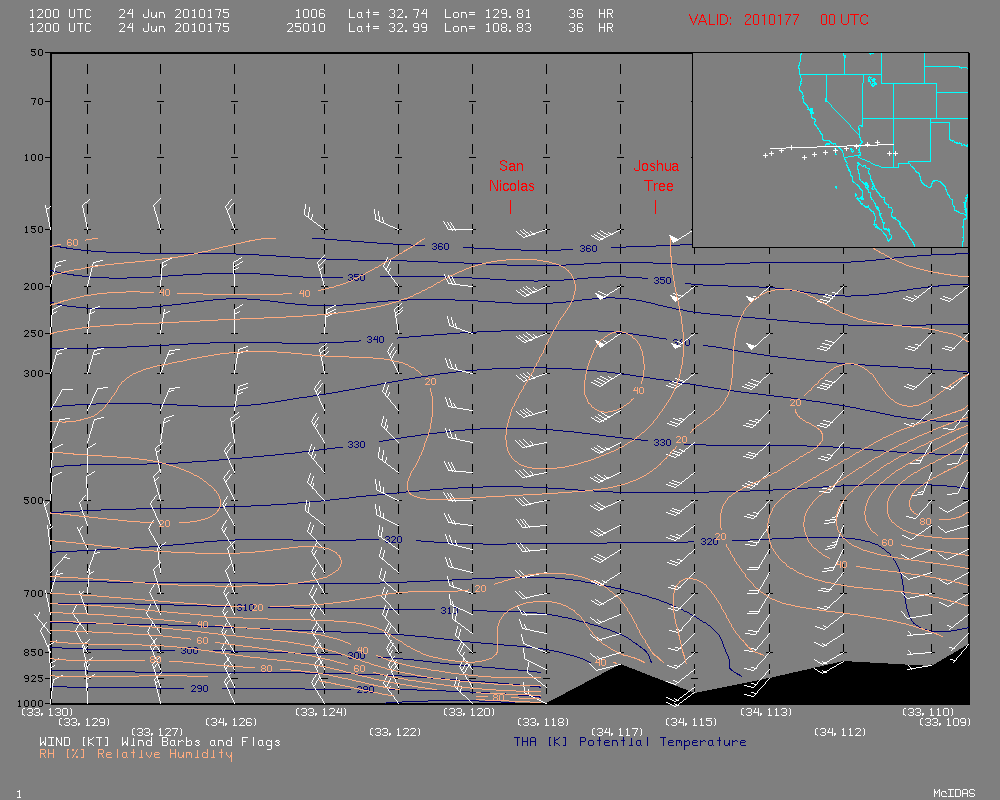Click the 500 pressure level label
This screenshot has width=1000, height=800.
point(34,500)
